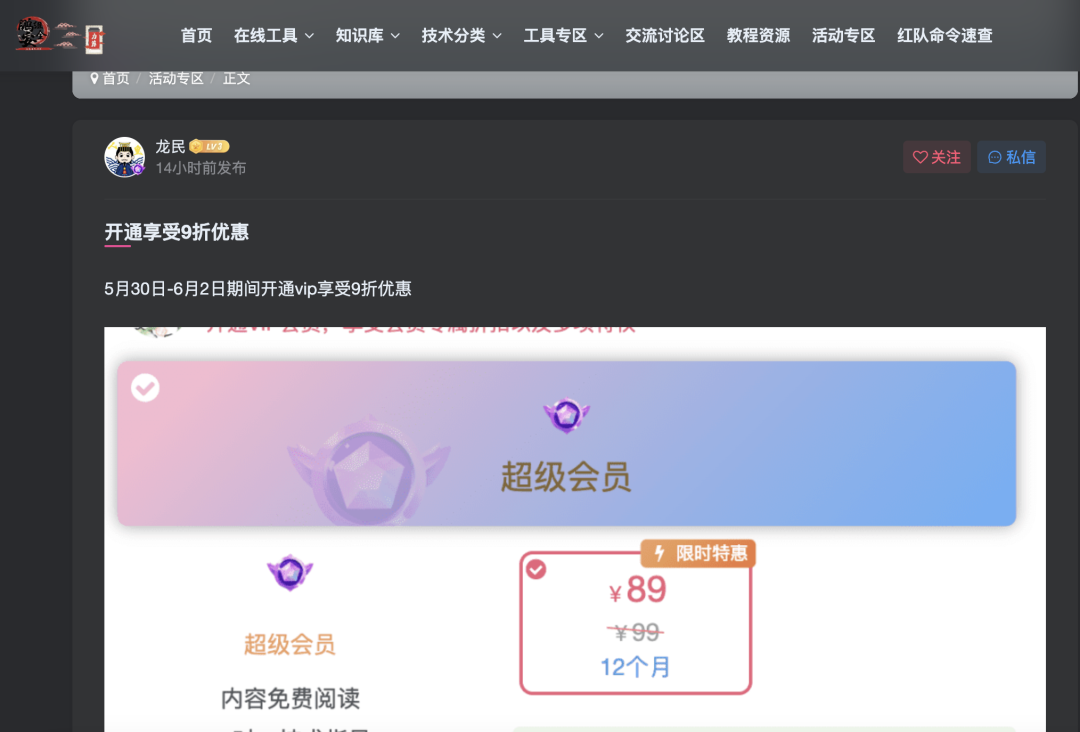Click the small VIP gem icon above 超级会员 banner text
Image resolution: width=1080 pixels, height=732 pixels.
[x=566, y=415]
